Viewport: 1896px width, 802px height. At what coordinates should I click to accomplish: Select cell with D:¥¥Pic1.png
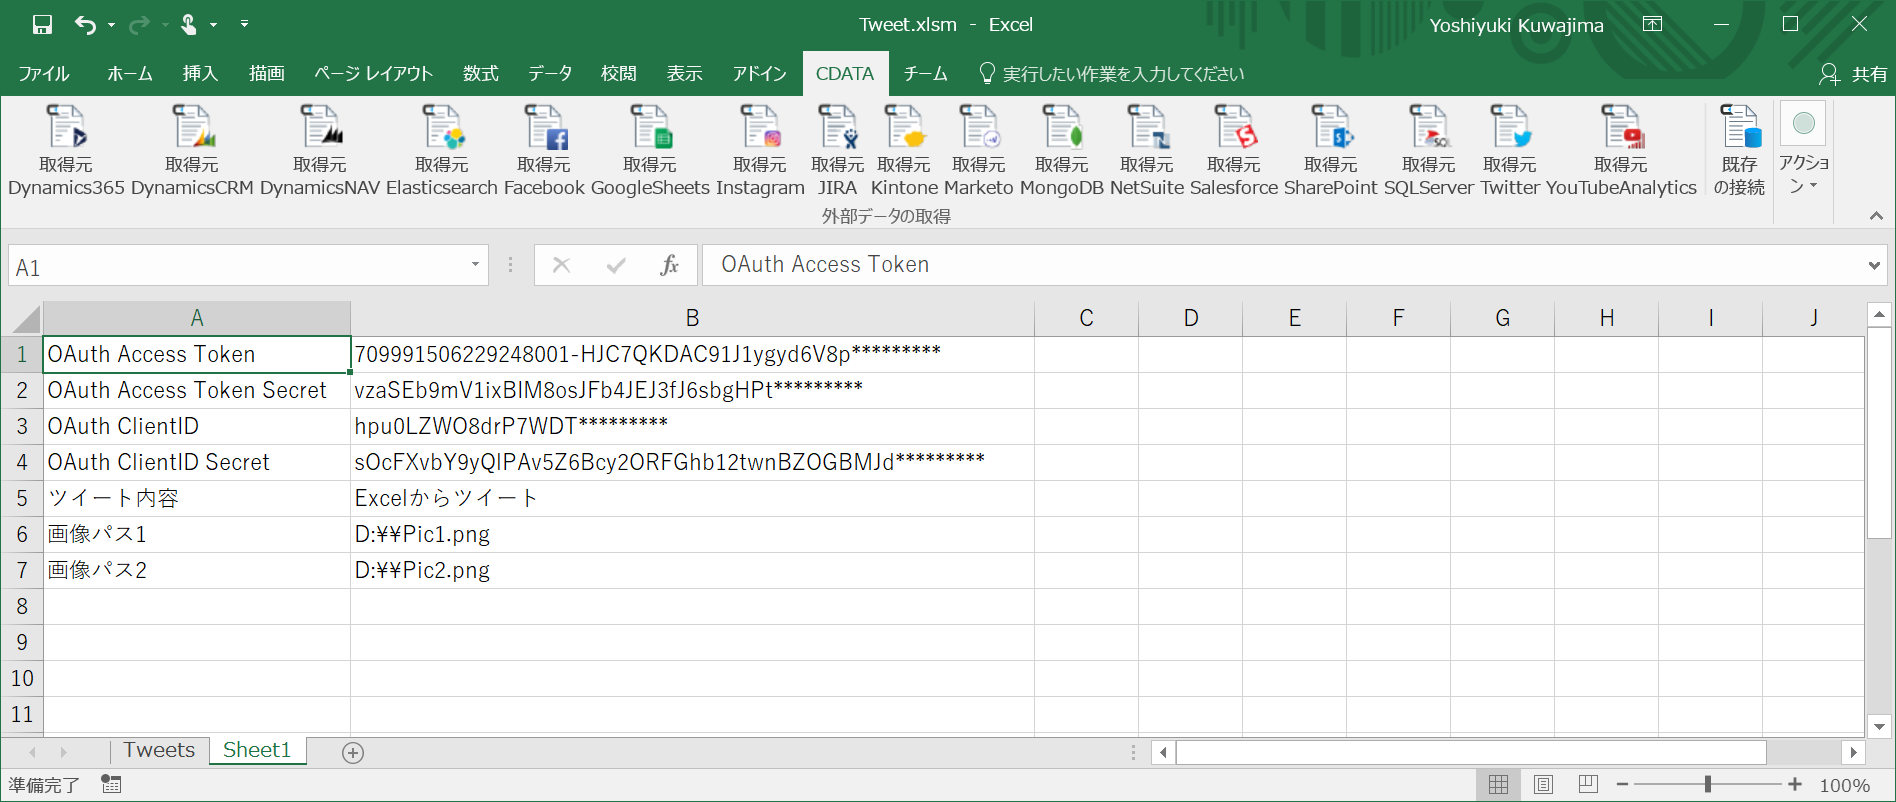[x=692, y=534]
